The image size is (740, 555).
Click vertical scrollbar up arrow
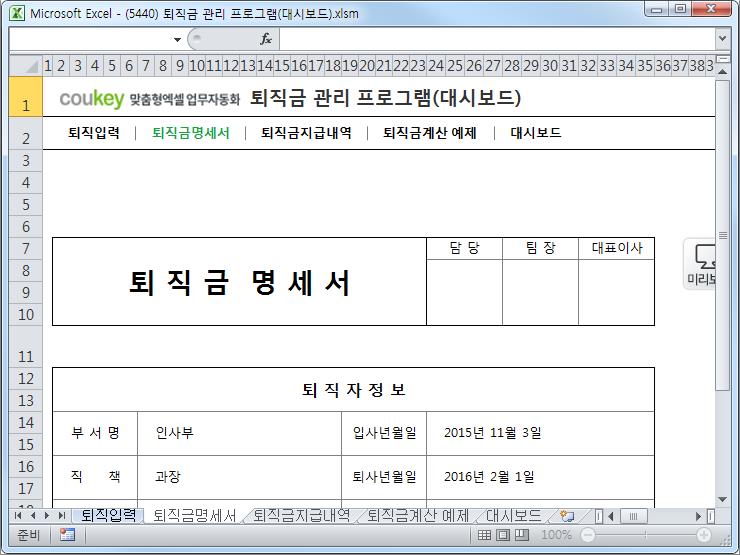(722, 71)
